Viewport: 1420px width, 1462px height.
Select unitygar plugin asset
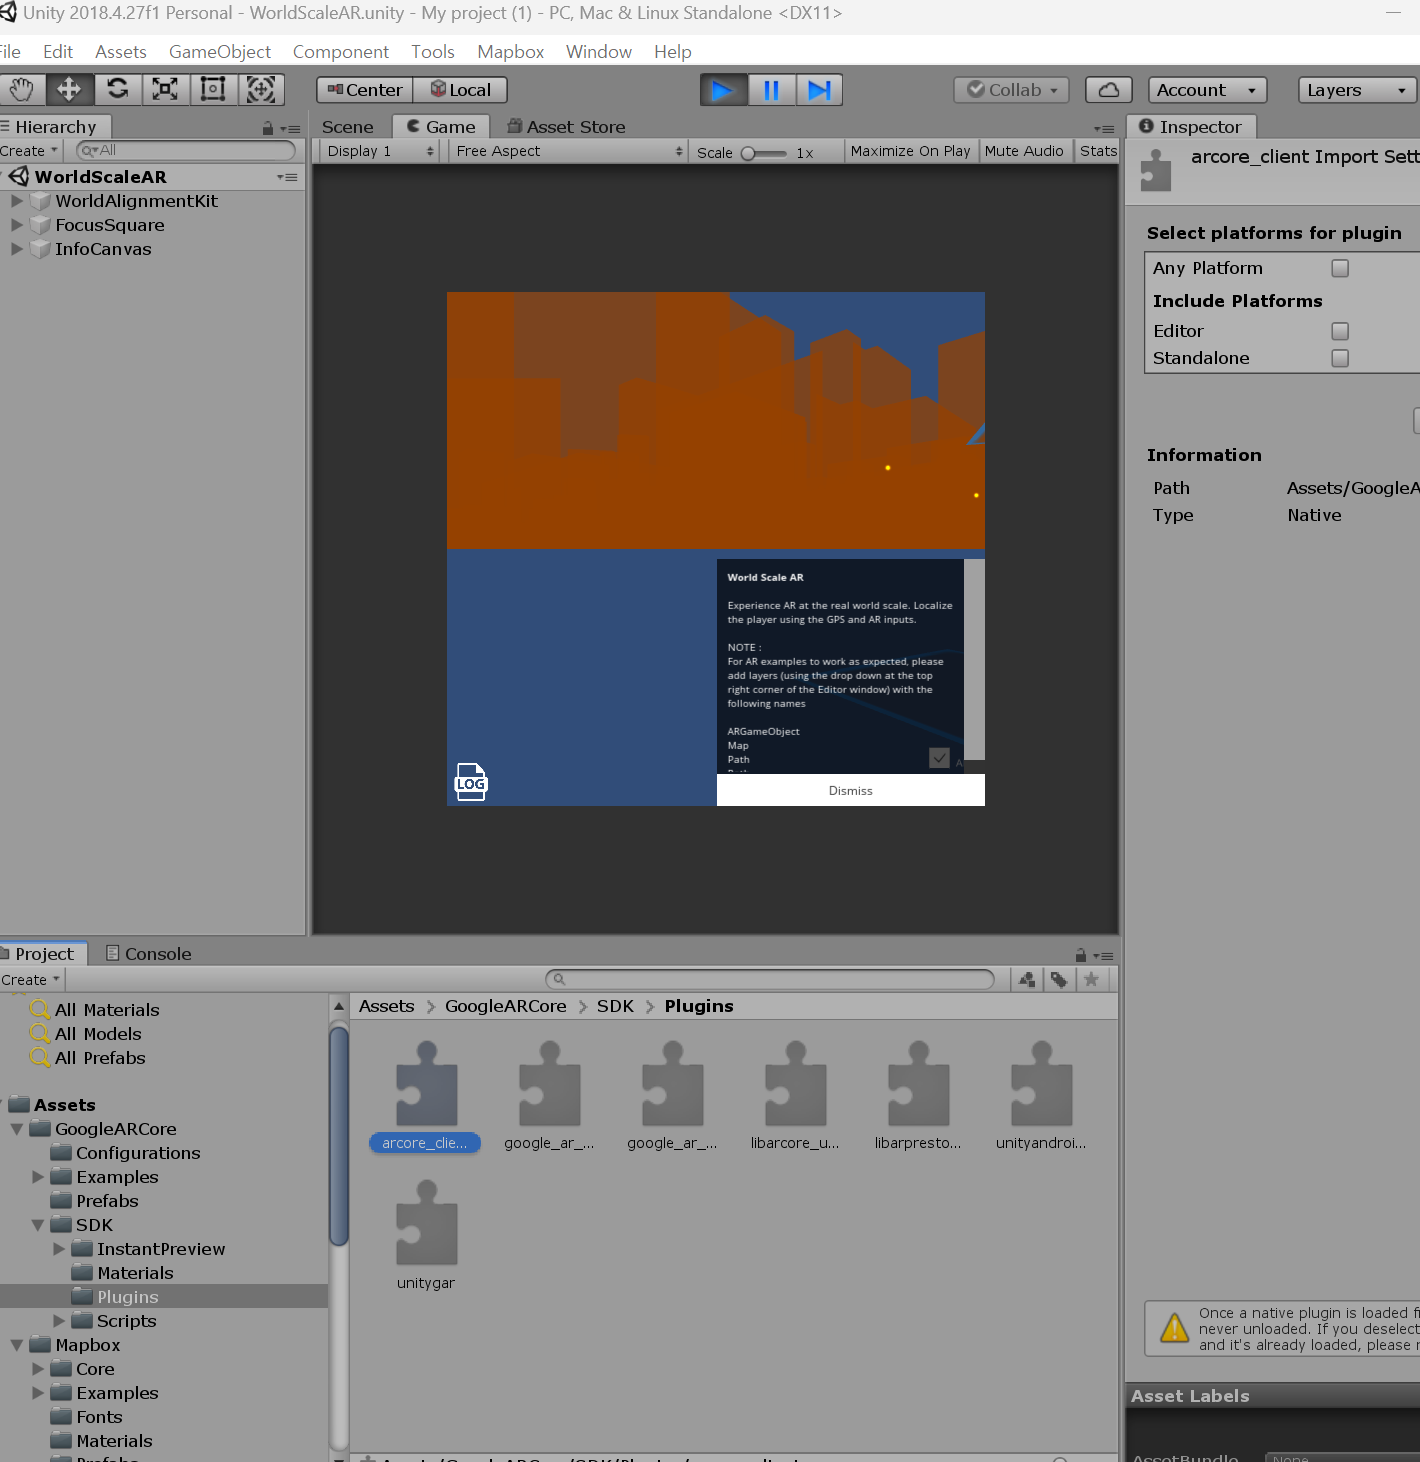click(x=426, y=1236)
